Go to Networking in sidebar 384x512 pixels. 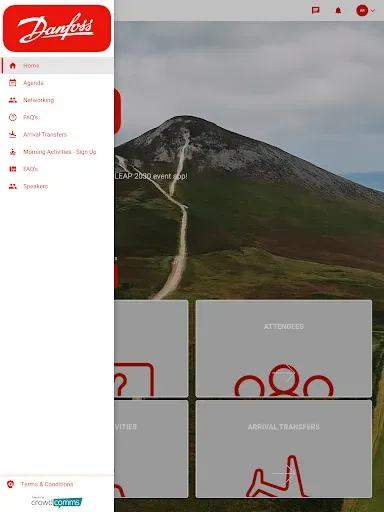click(x=57, y=100)
